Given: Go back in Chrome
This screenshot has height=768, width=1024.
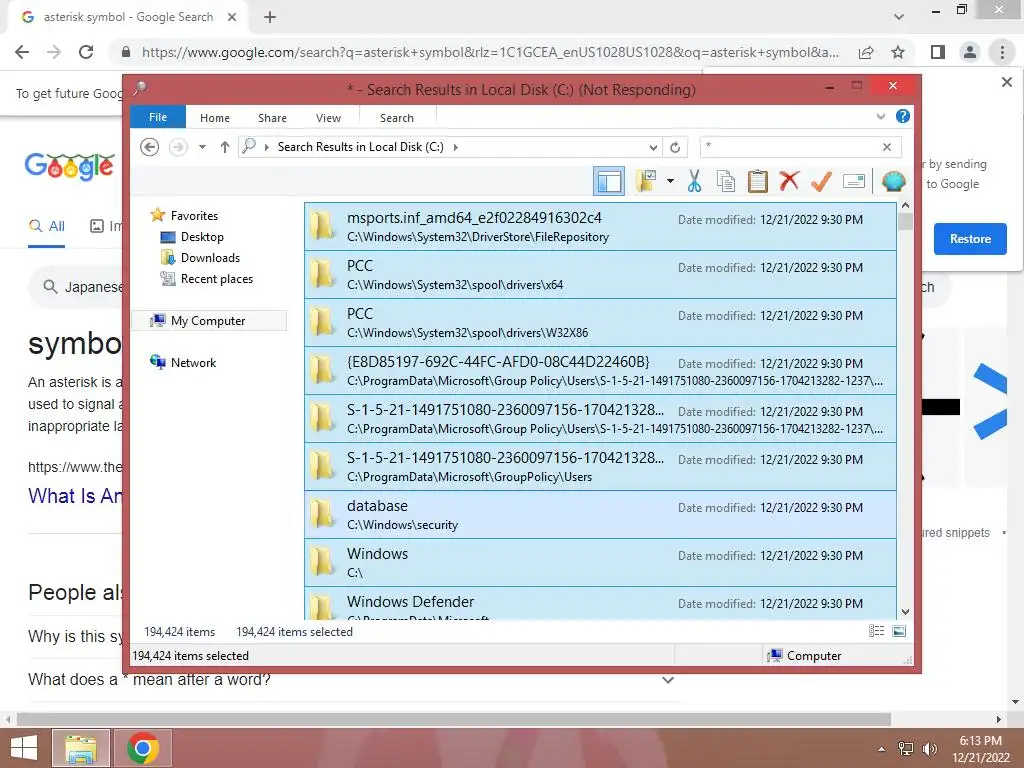Looking at the screenshot, I should (x=22, y=52).
